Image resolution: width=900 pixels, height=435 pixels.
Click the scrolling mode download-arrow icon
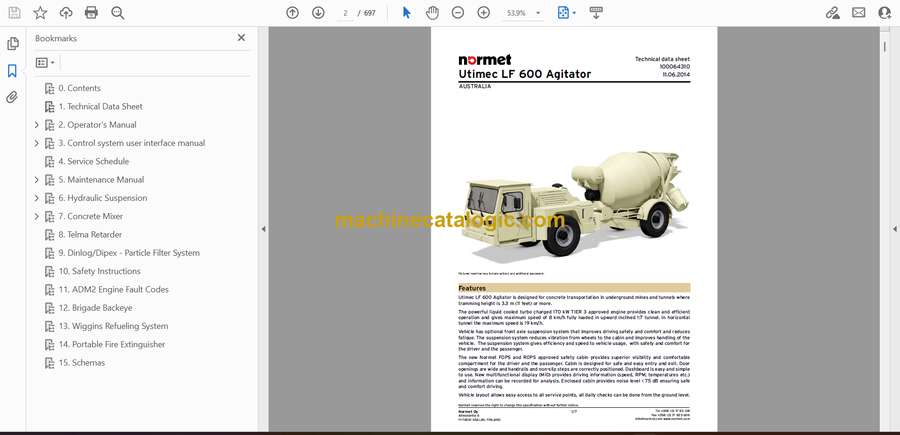(x=596, y=13)
